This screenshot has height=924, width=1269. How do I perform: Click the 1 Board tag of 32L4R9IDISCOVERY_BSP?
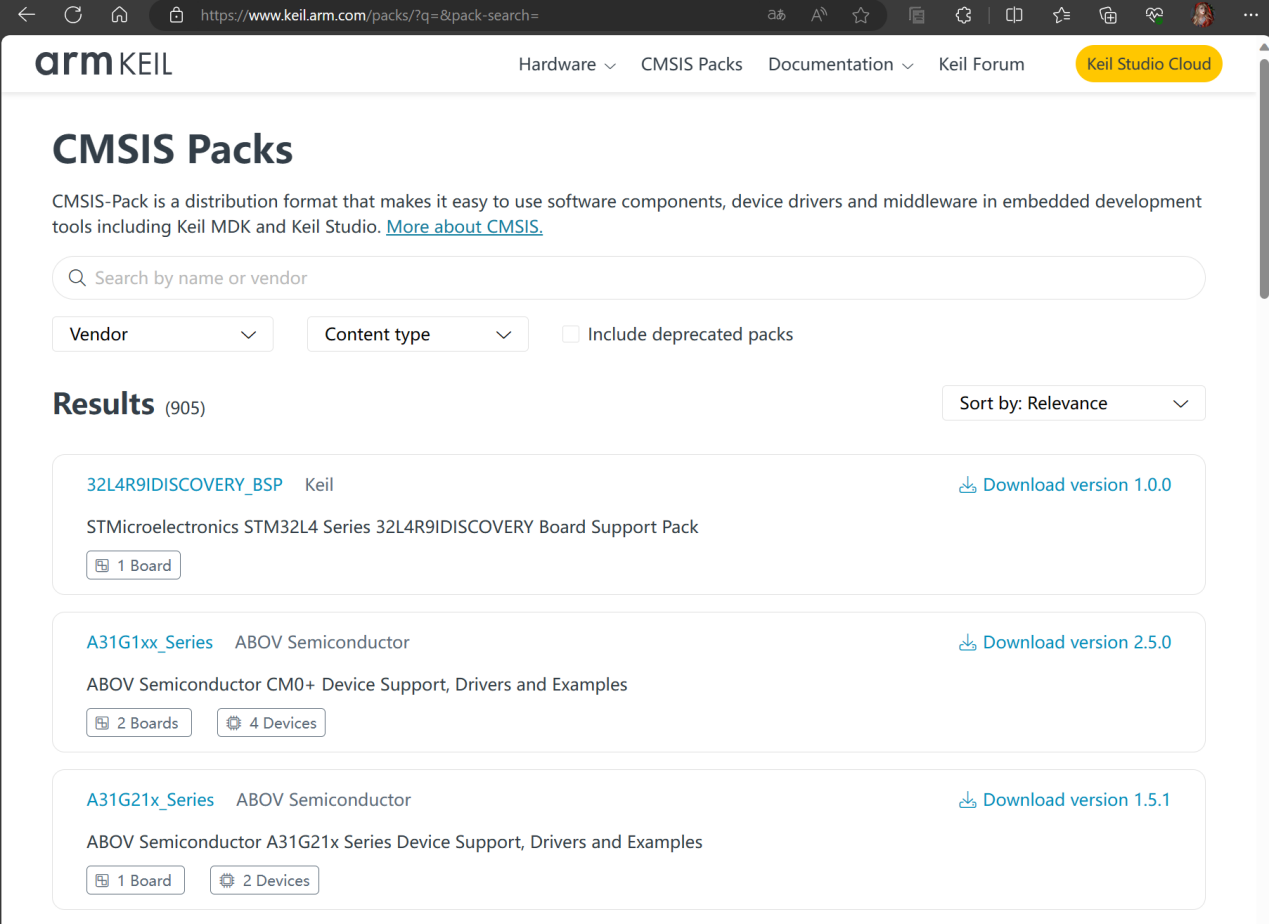tap(133, 565)
